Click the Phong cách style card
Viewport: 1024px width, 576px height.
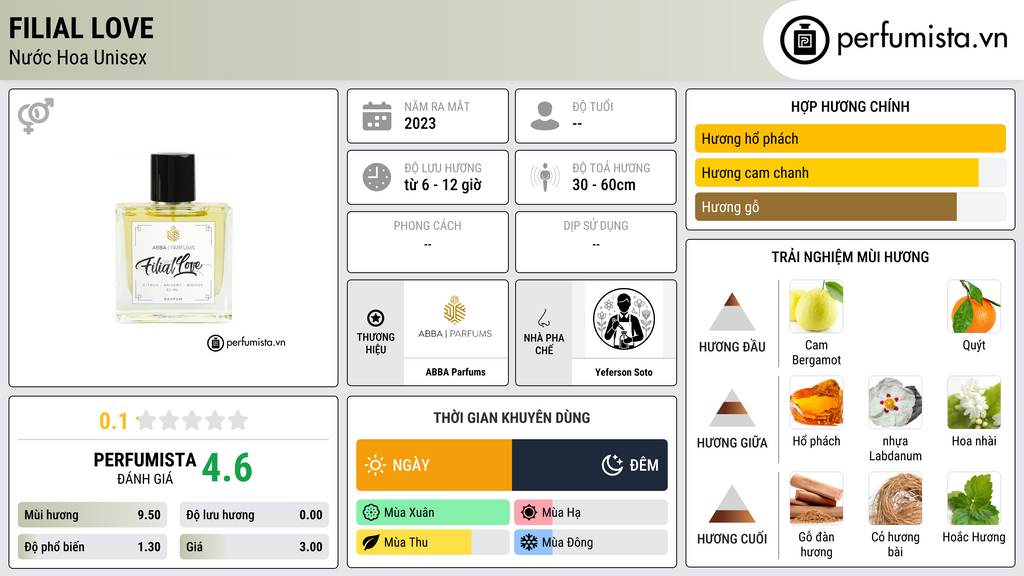pos(428,242)
